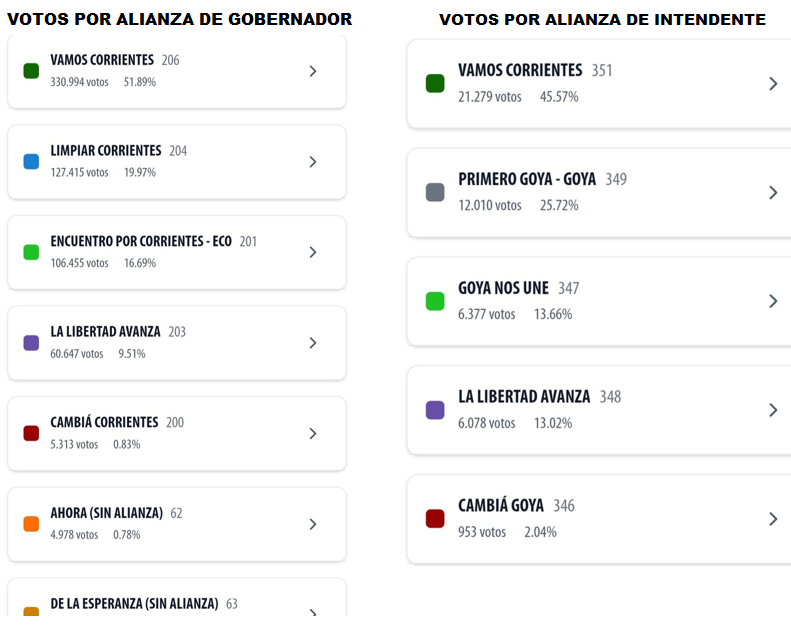The image size is (791, 627).
Task: Click orange Ahora (Sin Alianza) color square
Action: click(x=31, y=524)
